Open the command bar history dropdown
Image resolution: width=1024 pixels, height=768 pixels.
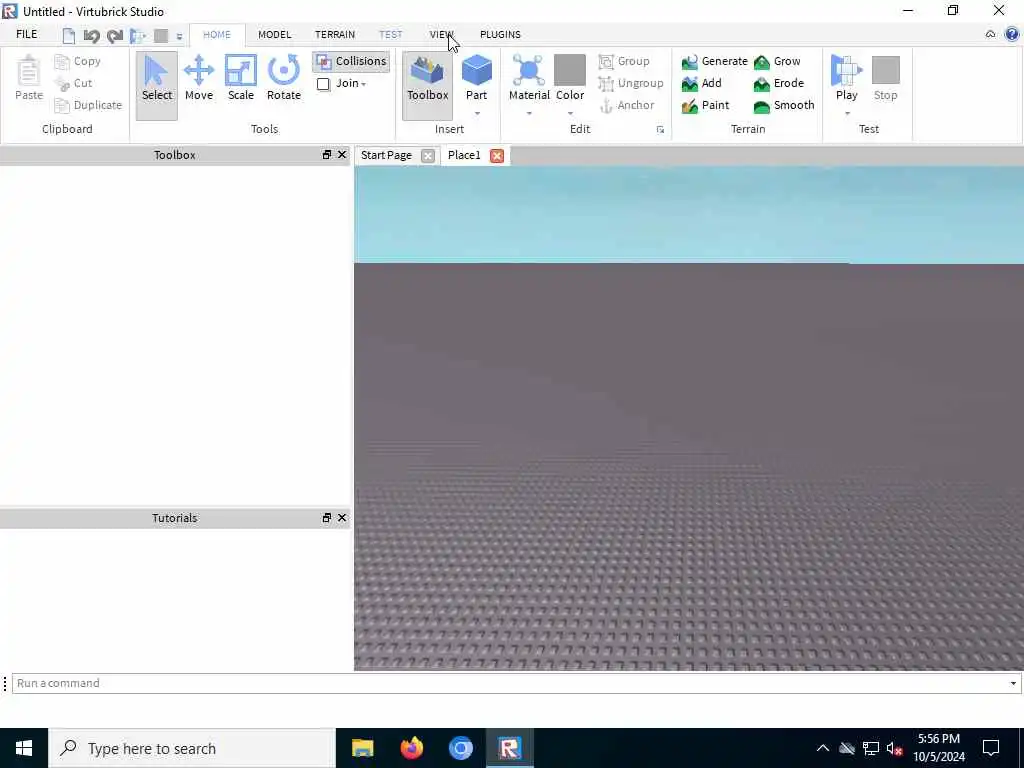point(1013,683)
